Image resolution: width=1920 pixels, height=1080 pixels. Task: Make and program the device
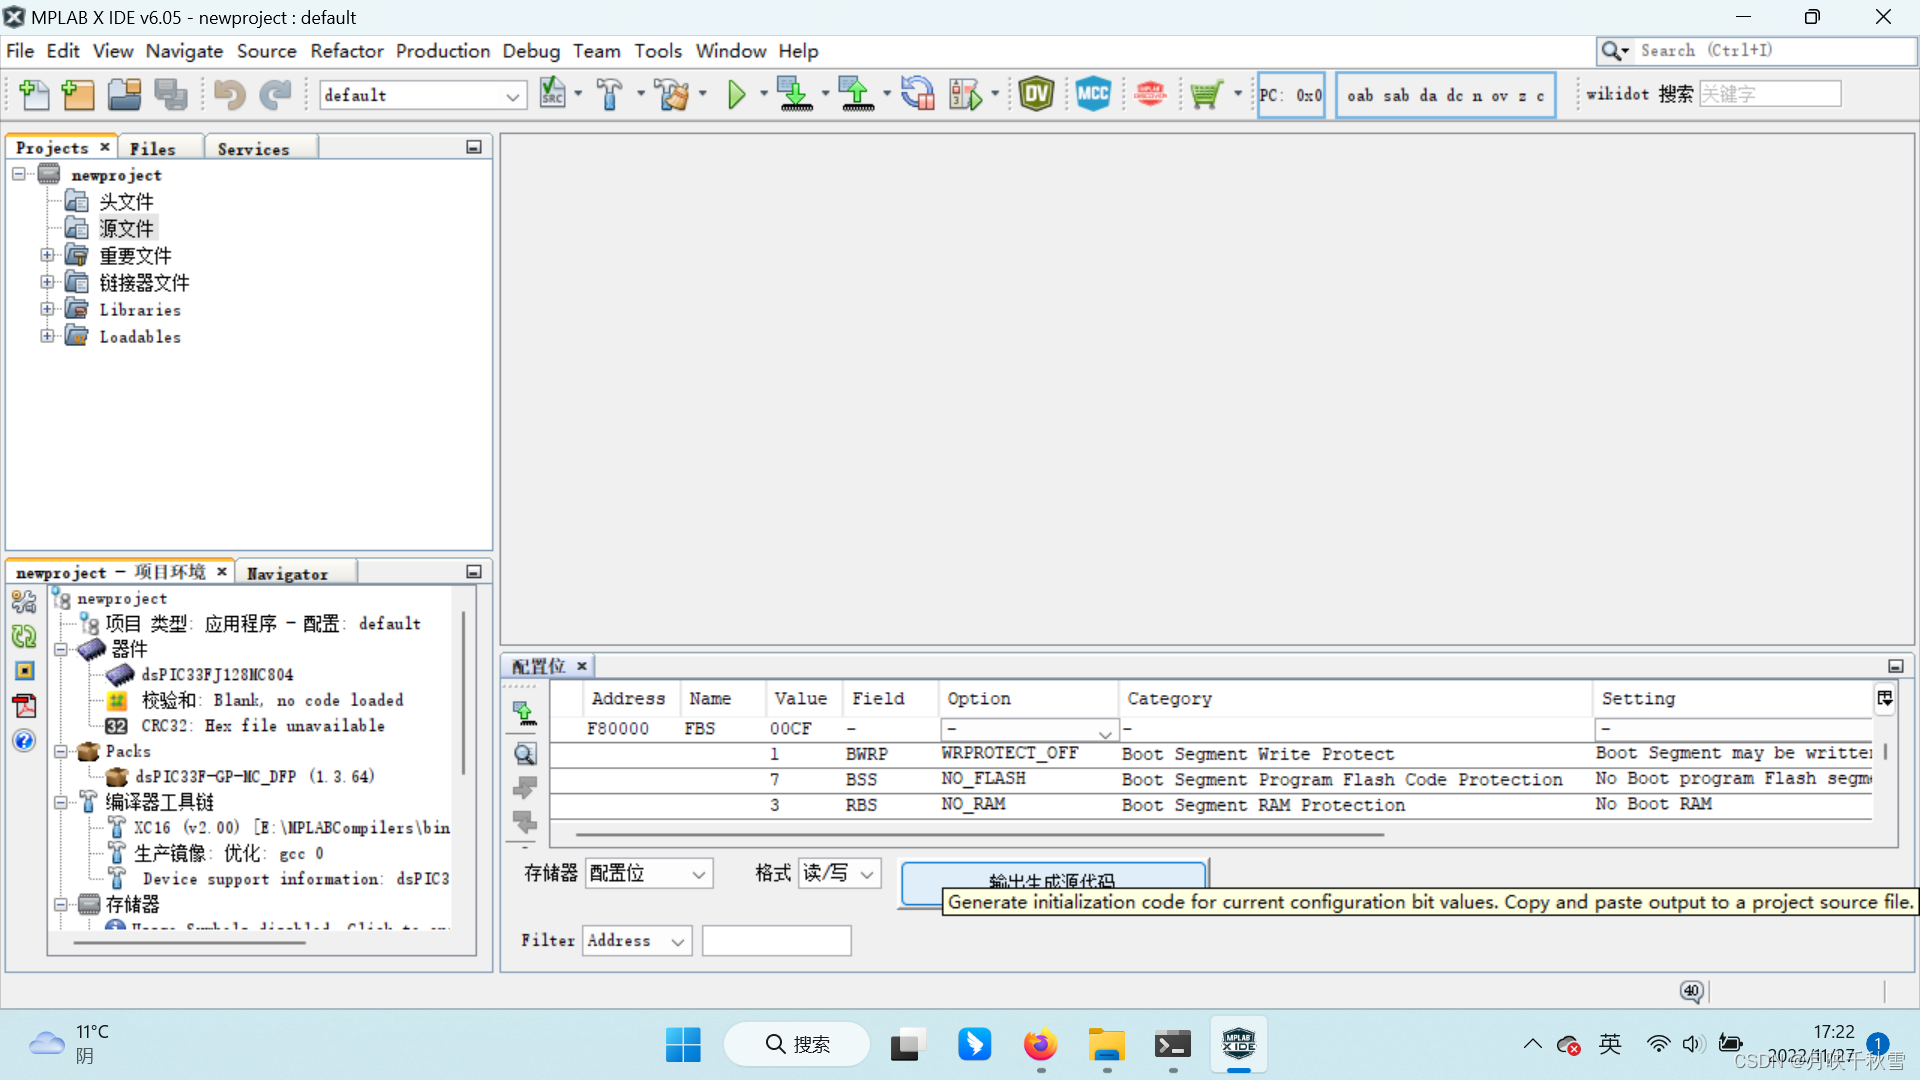tap(793, 94)
